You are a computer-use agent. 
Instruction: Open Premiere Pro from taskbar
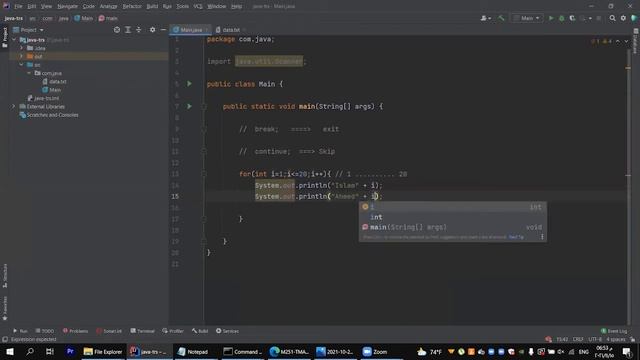(x=70, y=351)
